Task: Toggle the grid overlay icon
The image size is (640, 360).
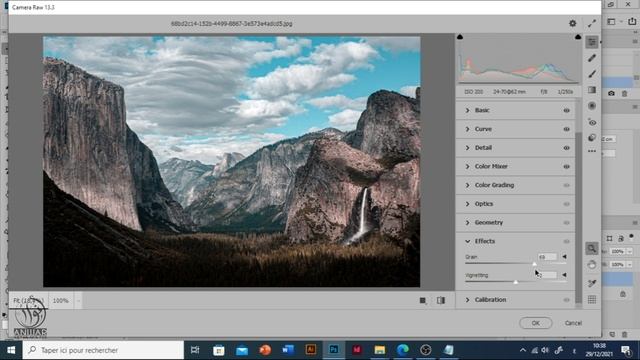Action: pos(592,300)
